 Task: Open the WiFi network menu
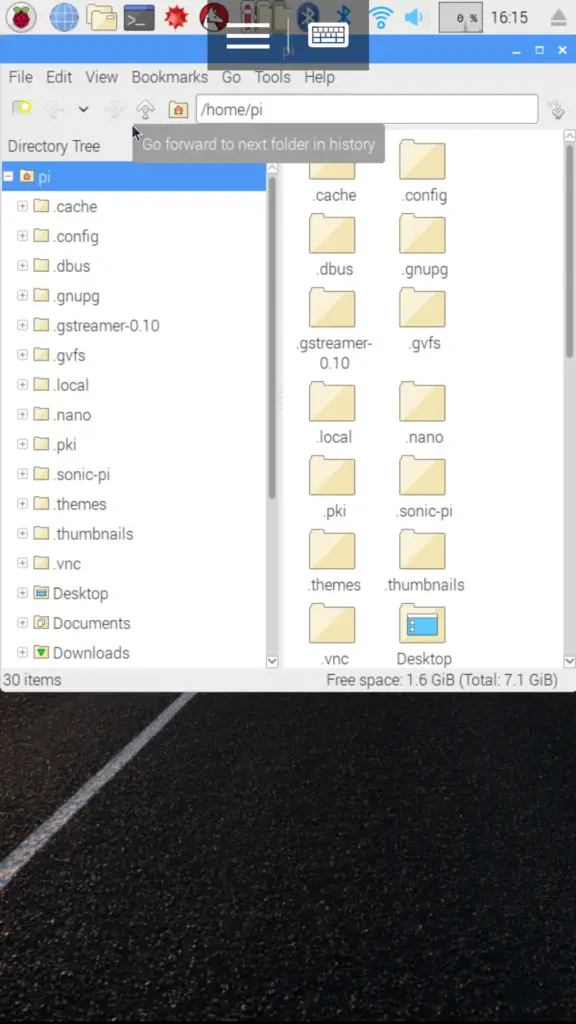click(381, 17)
